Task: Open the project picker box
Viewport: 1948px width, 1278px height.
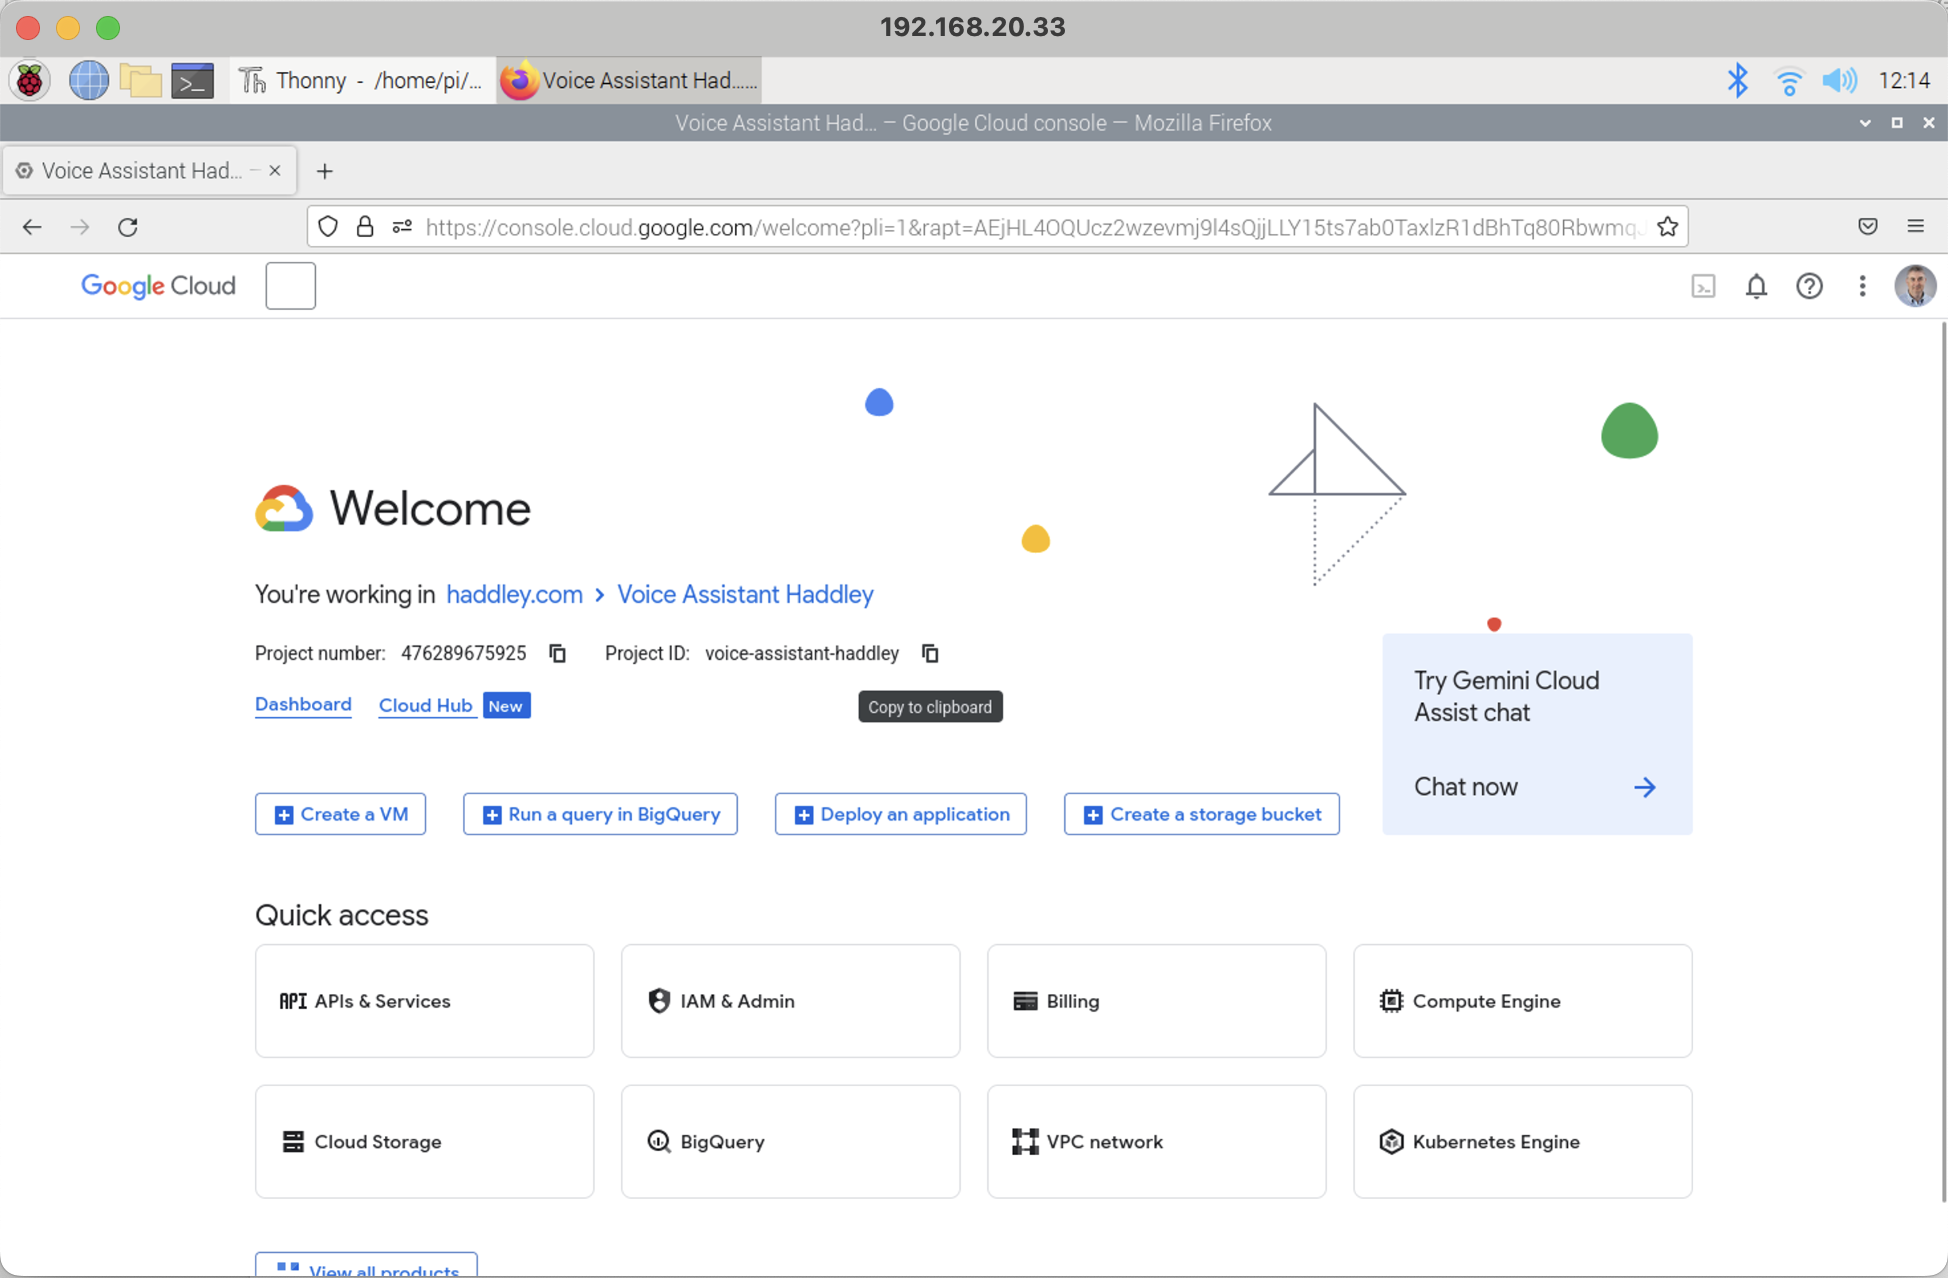Action: pyautogui.click(x=290, y=286)
